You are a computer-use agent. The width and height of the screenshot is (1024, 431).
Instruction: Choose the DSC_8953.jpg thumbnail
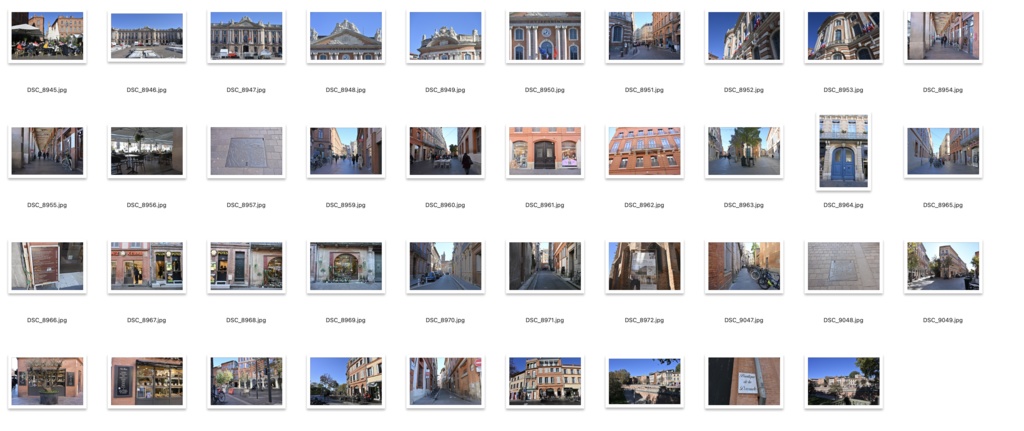843,36
